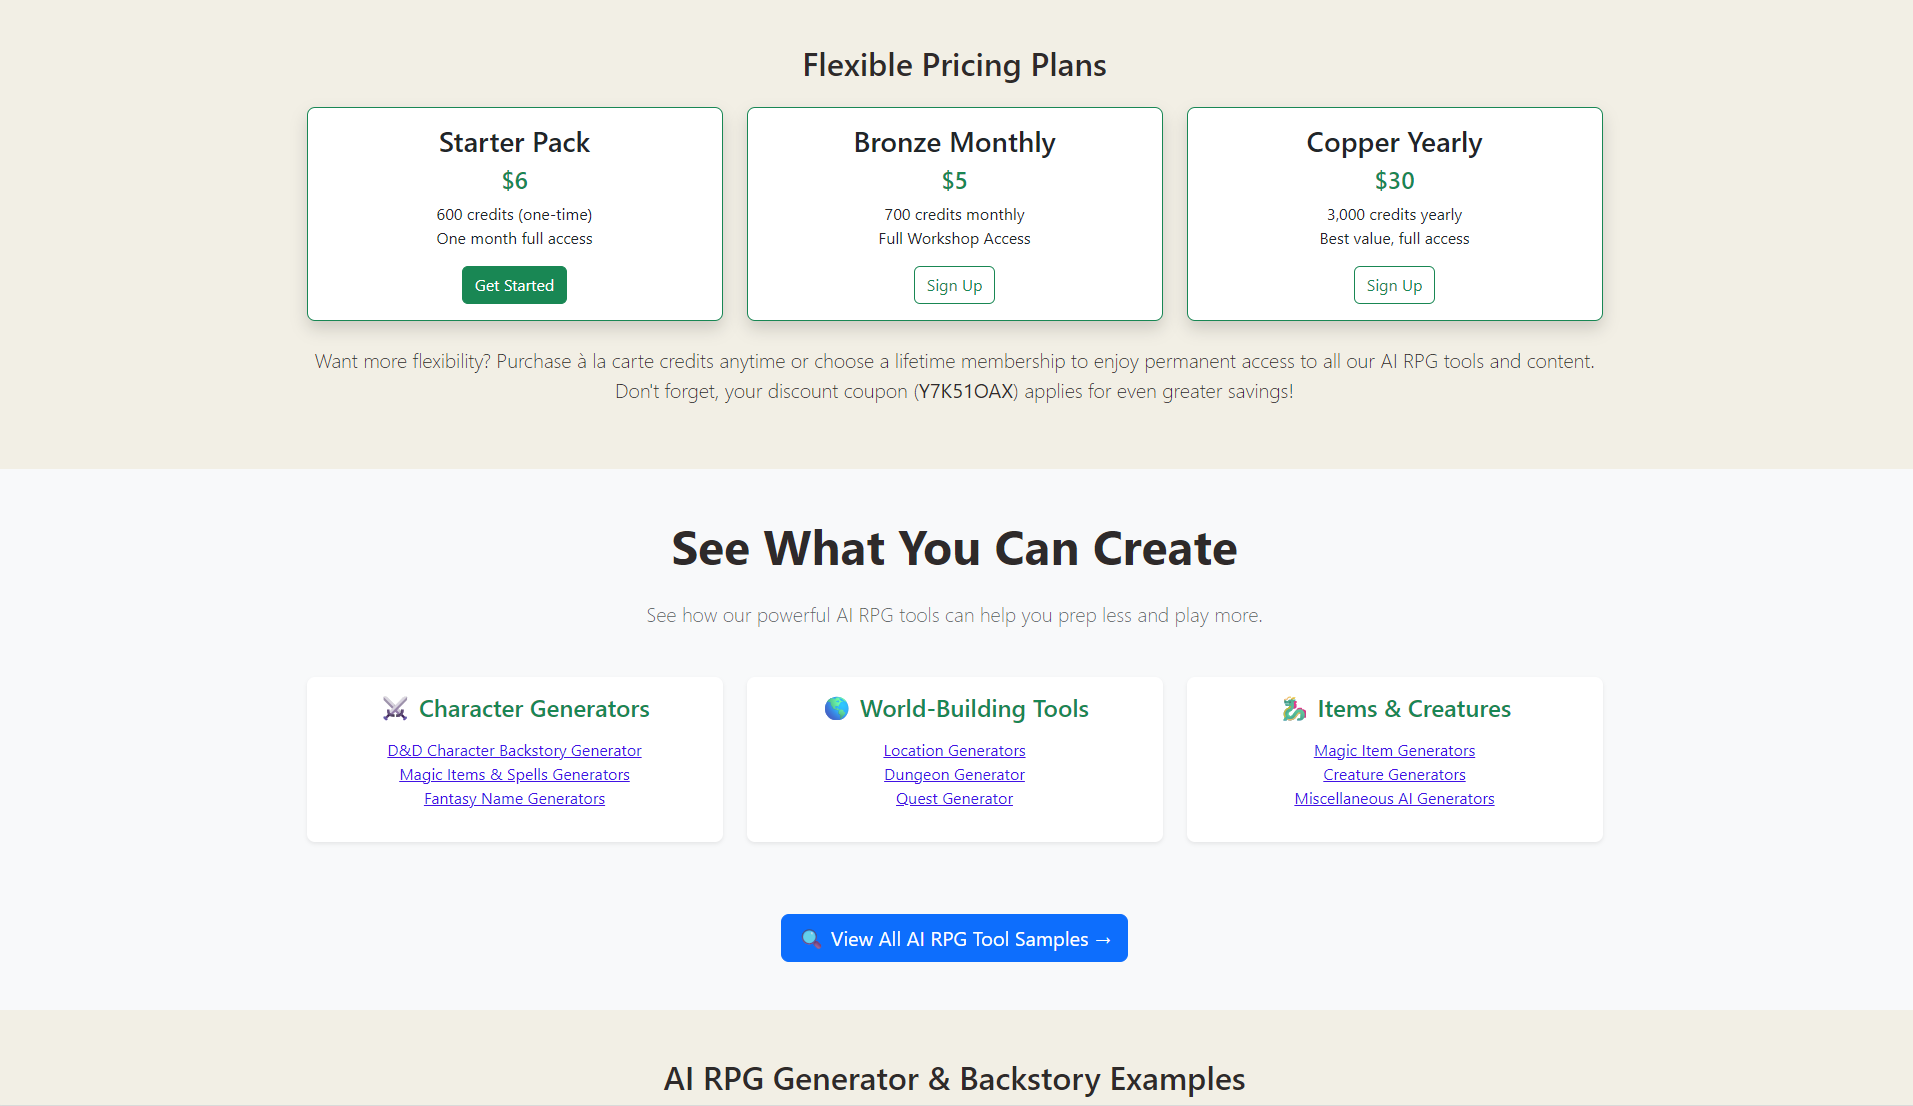Image resolution: width=1913 pixels, height=1106 pixels.
Task: Click the crossed swords icon beside Character Generators
Action: pos(395,709)
